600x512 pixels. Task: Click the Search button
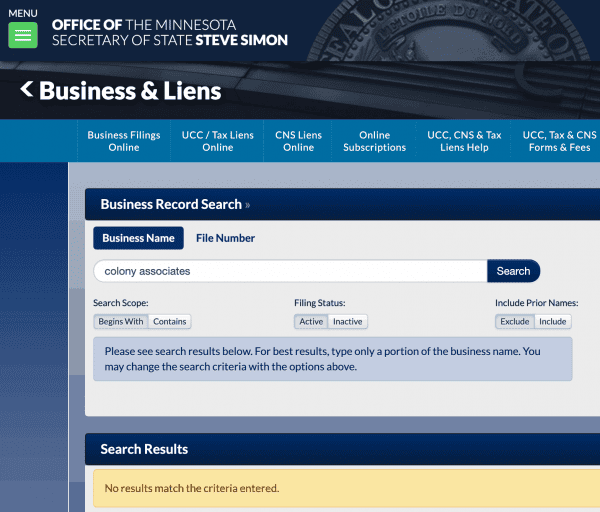pos(514,271)
